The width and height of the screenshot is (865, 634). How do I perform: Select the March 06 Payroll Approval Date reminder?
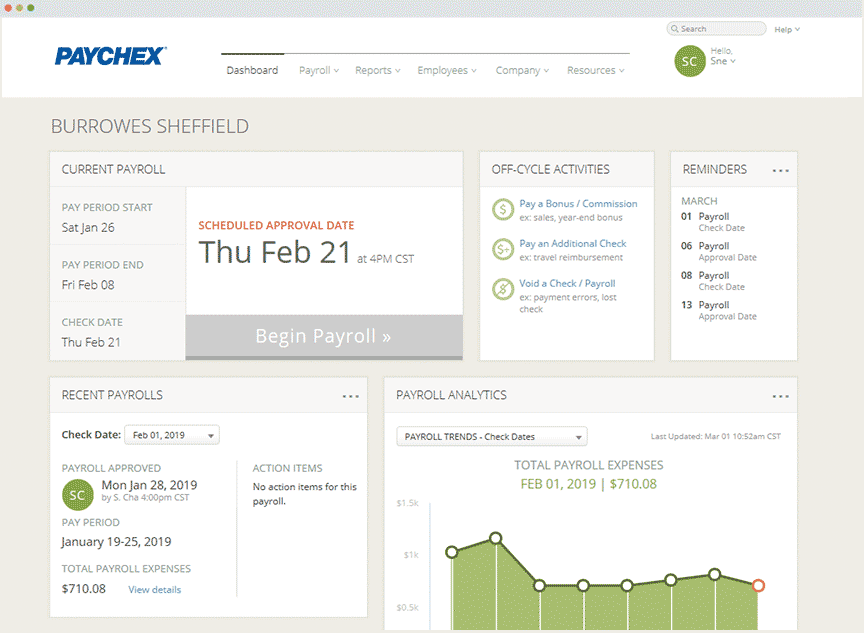[x=719, y=251]
